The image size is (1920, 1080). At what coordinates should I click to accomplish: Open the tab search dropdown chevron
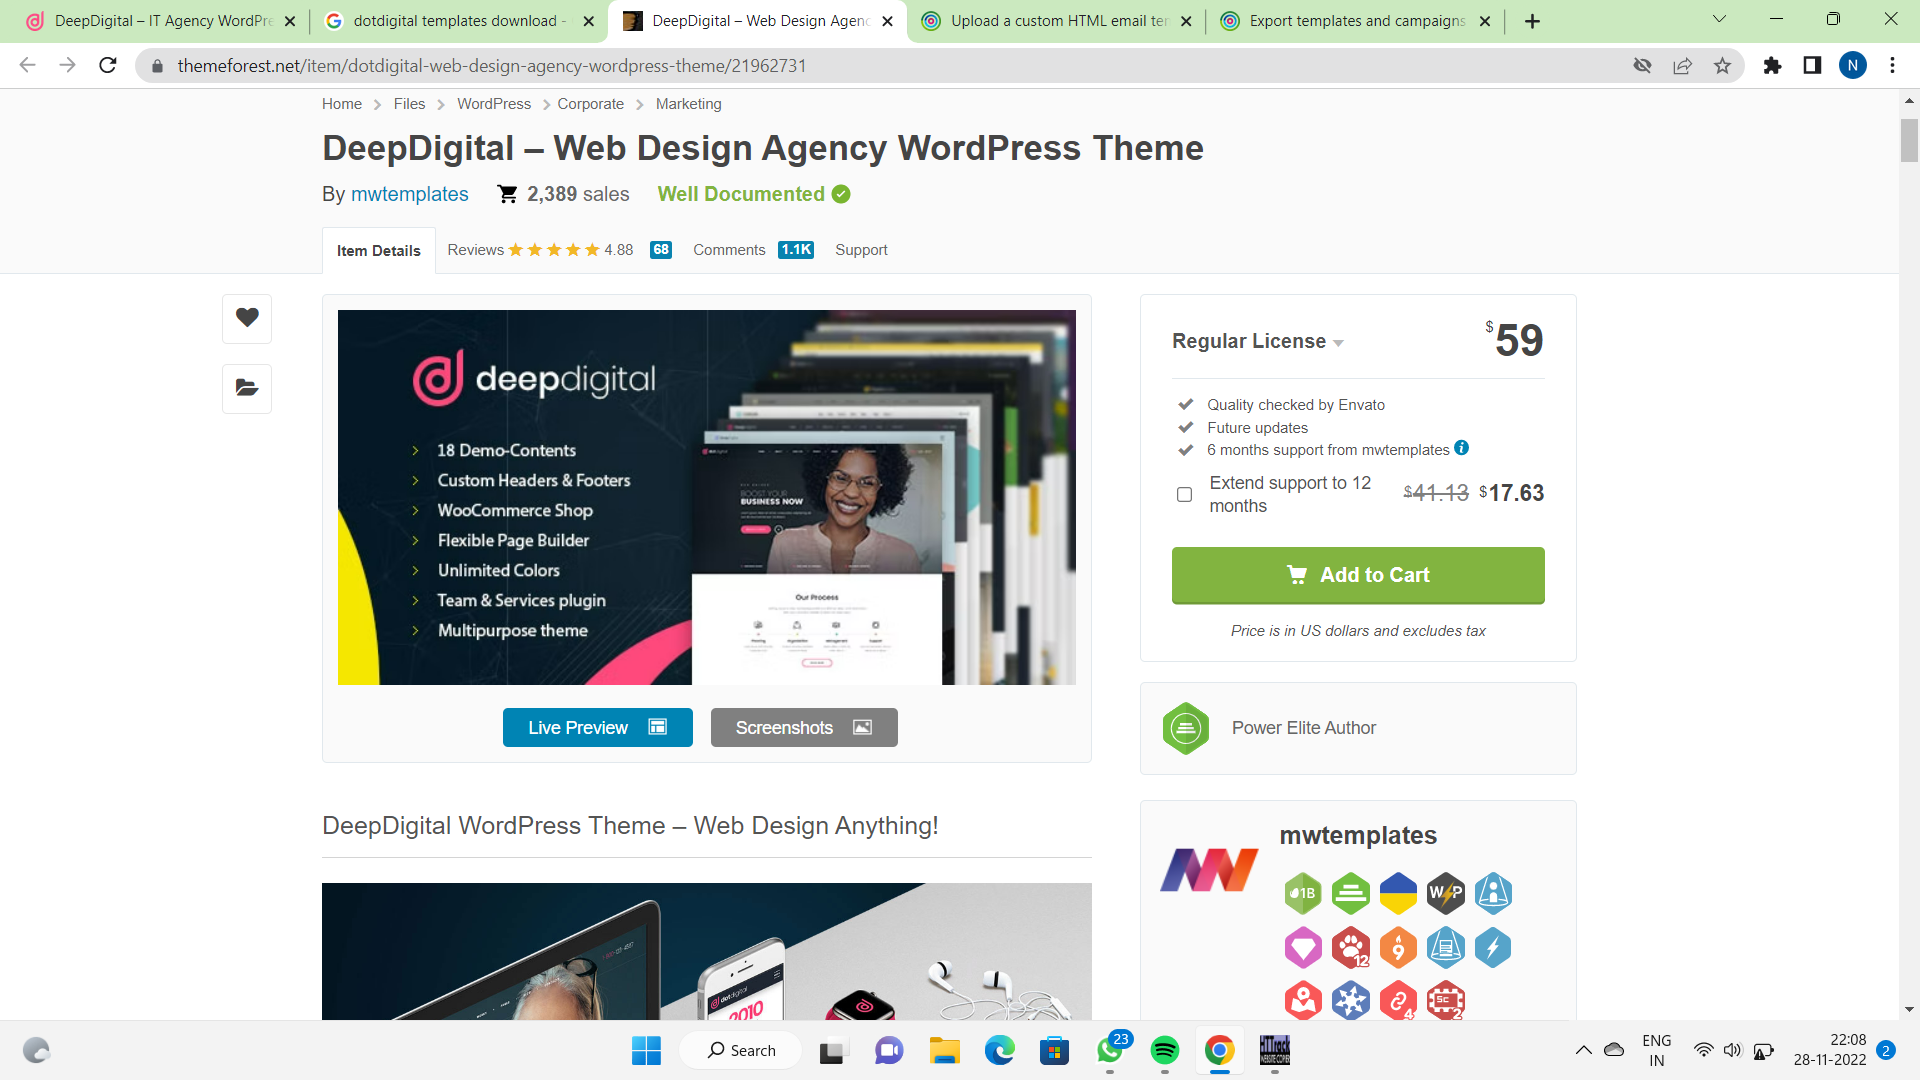tap(1719, 20)
